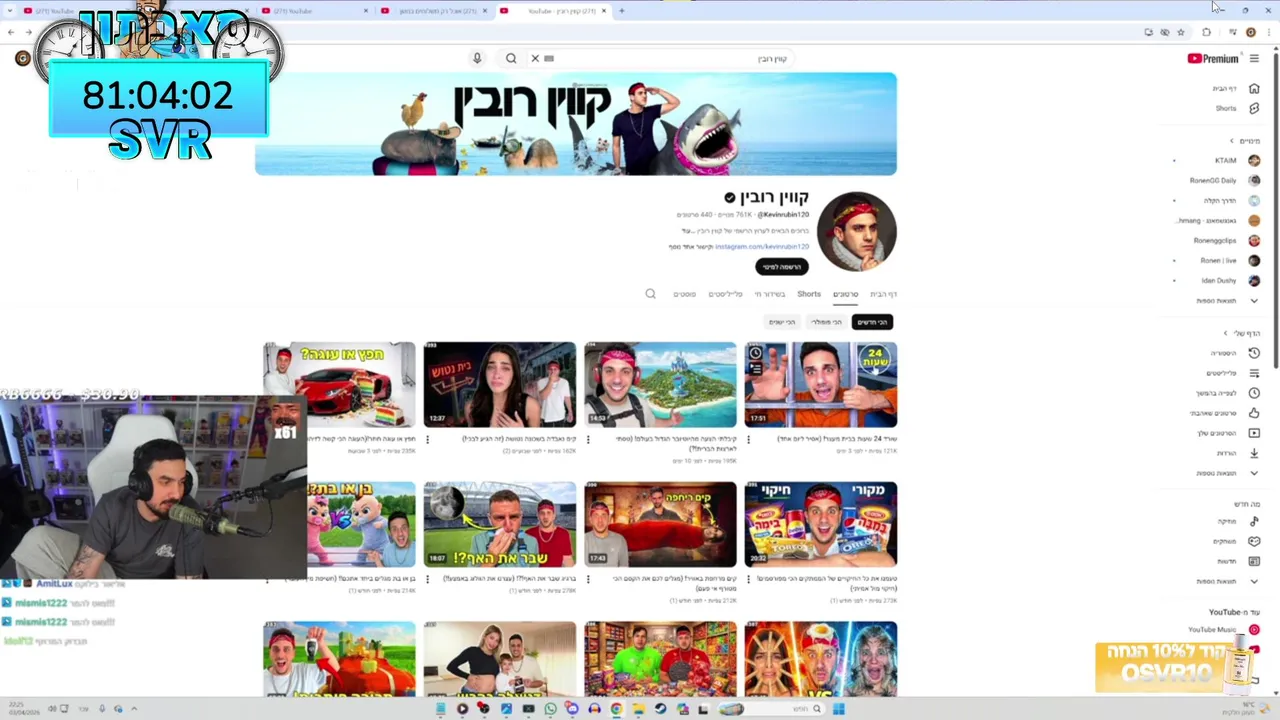The image size is (1280, 720).
Task: Open the snacks imitation vs original video thumbnail
Action: (x=821, y=525)
